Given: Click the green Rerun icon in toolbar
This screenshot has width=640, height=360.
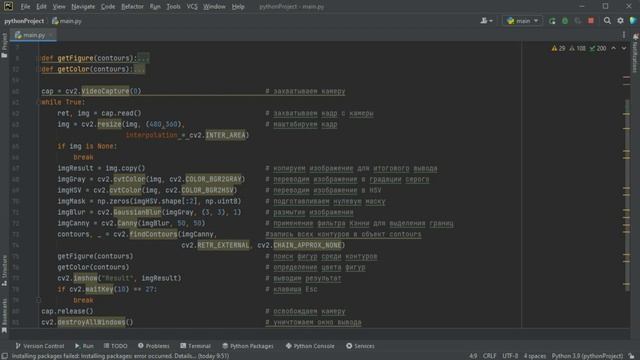Looking at the screenshot, I should tap(552, 20).
